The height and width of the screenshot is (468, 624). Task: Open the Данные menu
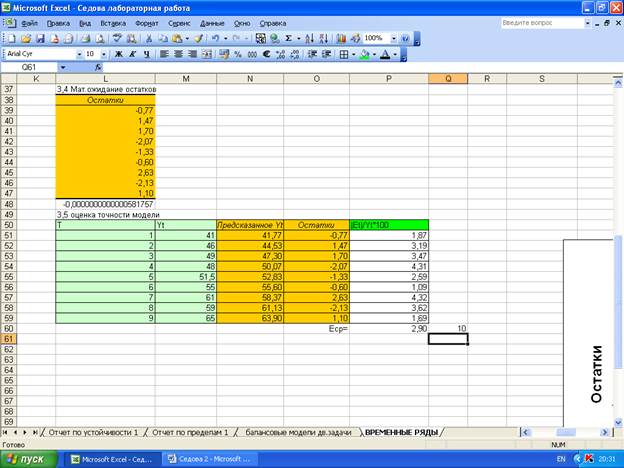pos(212,23)
